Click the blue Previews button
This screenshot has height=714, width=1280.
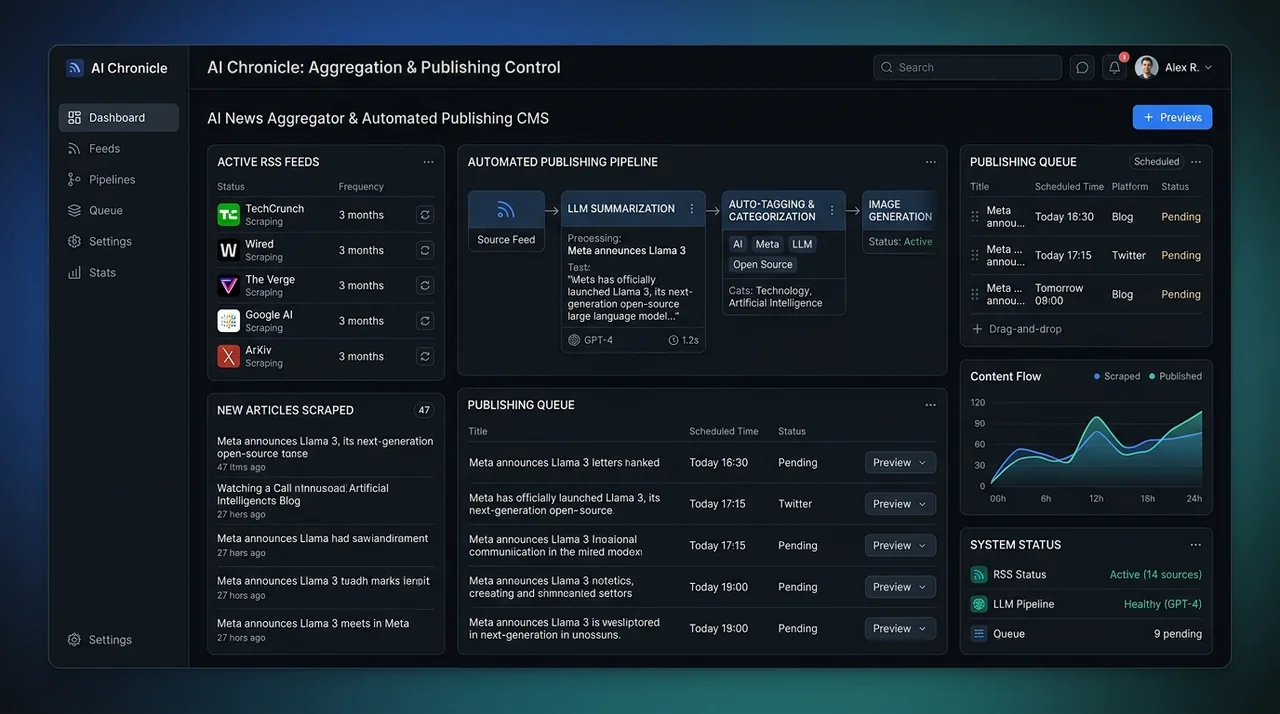[x=1172, y=117]
